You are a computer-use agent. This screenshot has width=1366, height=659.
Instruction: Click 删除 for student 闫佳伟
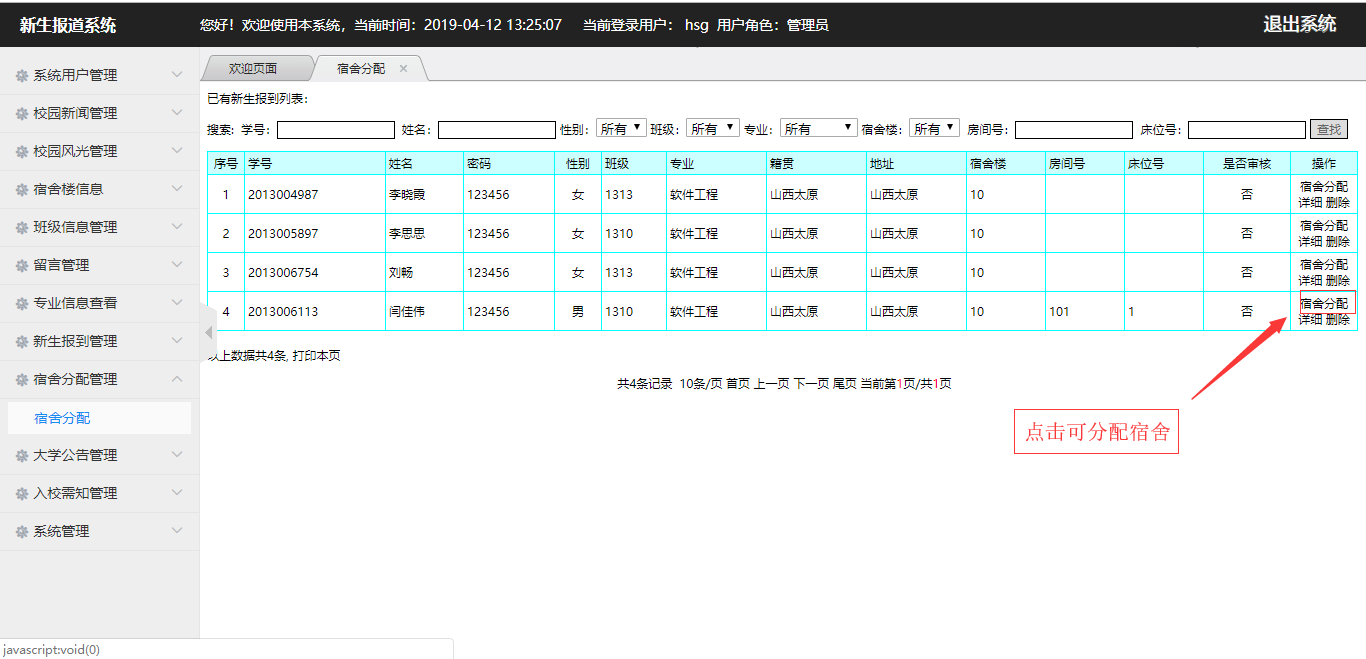pos(1338,319)
